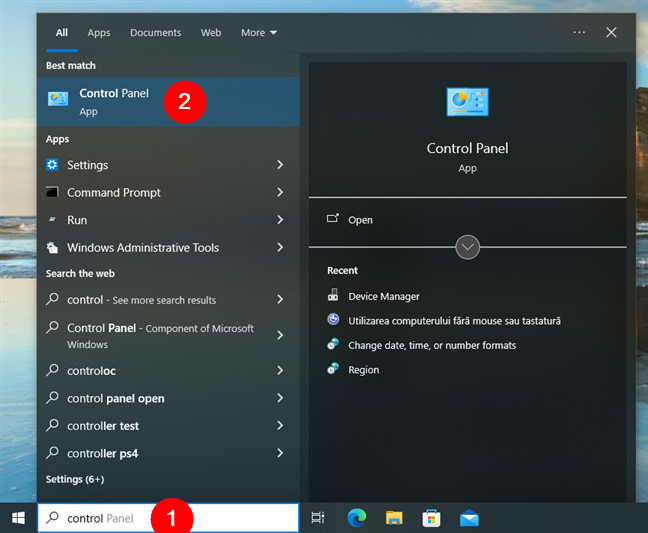The width and height of the screenshot is (648, 533).
Task: Click the Change date, time formats globe icon
Action: (x=333, y=344)
